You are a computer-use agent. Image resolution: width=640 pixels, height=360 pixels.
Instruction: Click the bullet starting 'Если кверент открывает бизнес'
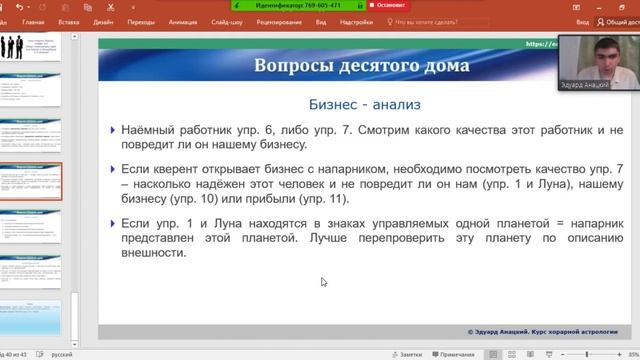(x=372, y=184)
